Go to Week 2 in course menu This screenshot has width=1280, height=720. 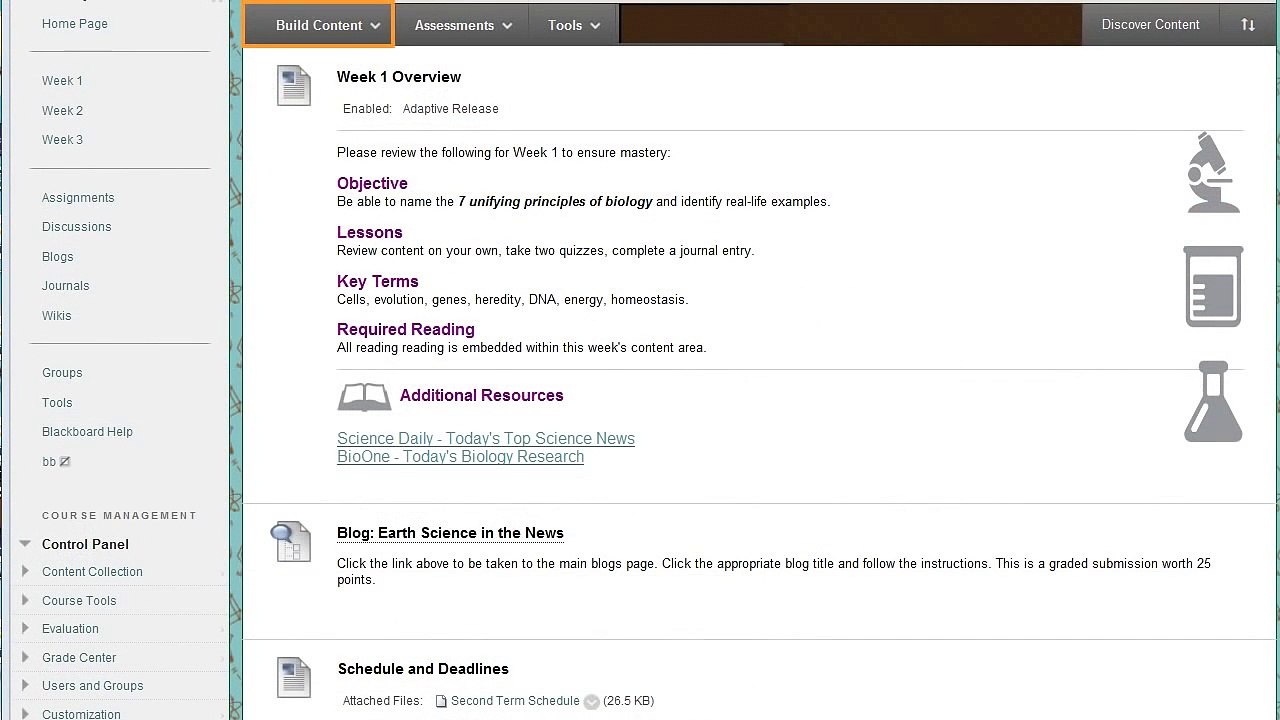pyautogui.click(x=62, y=111)
